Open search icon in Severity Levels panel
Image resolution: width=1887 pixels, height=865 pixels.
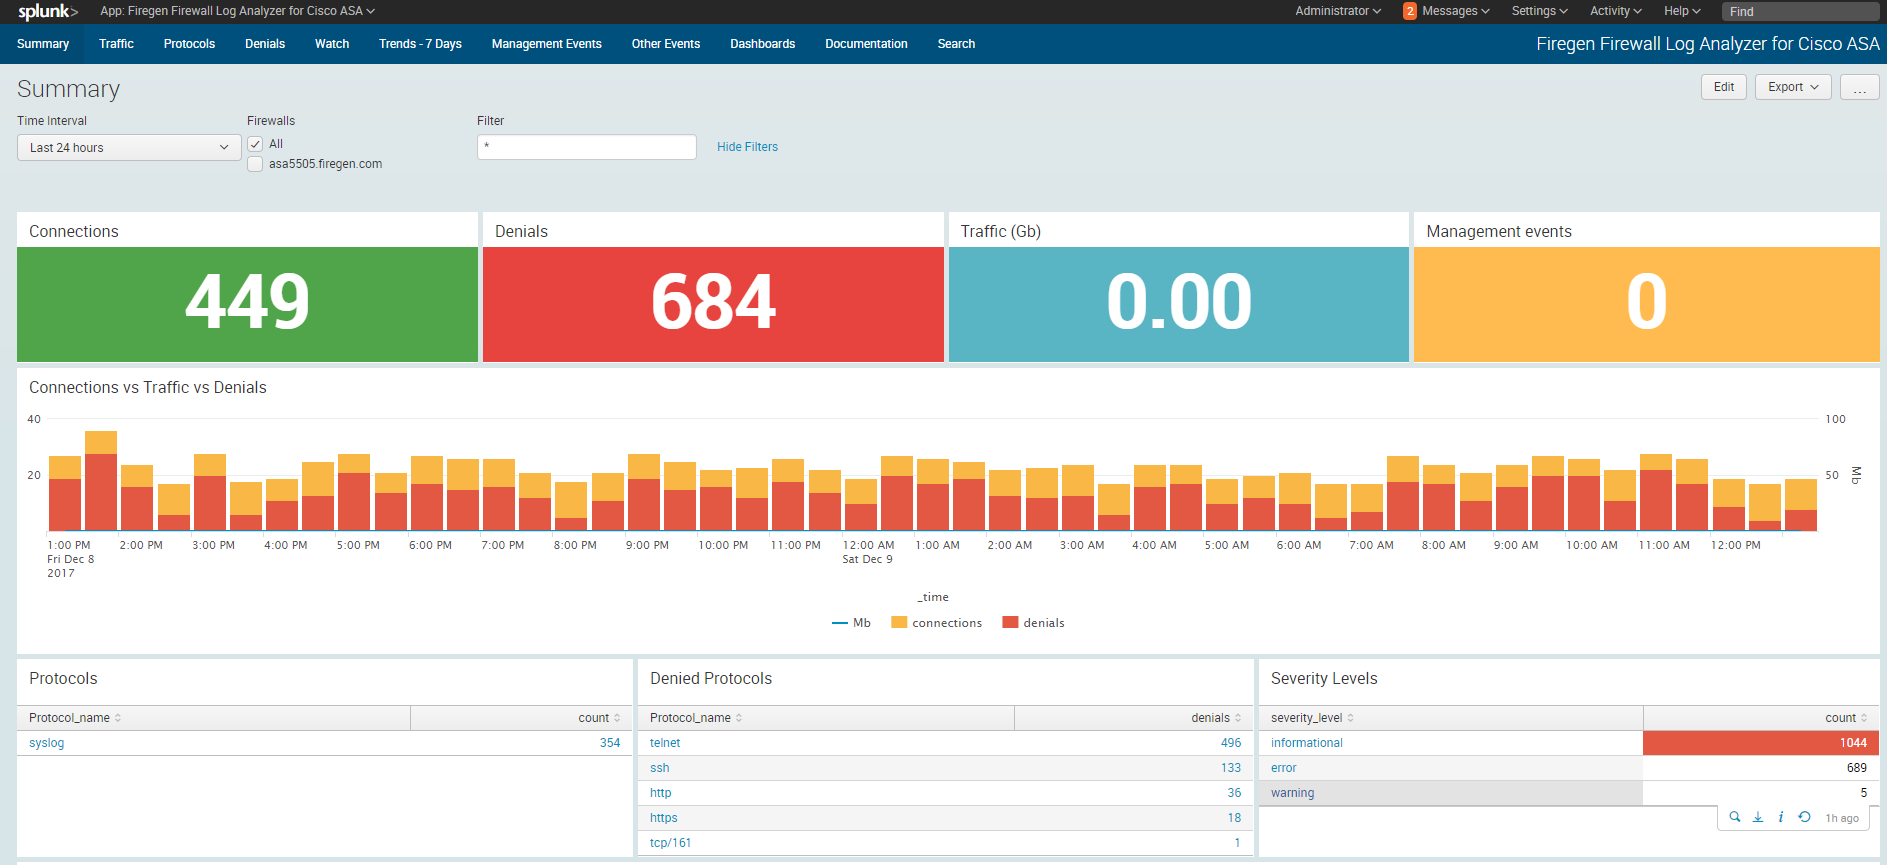(x=1735, y=817)
